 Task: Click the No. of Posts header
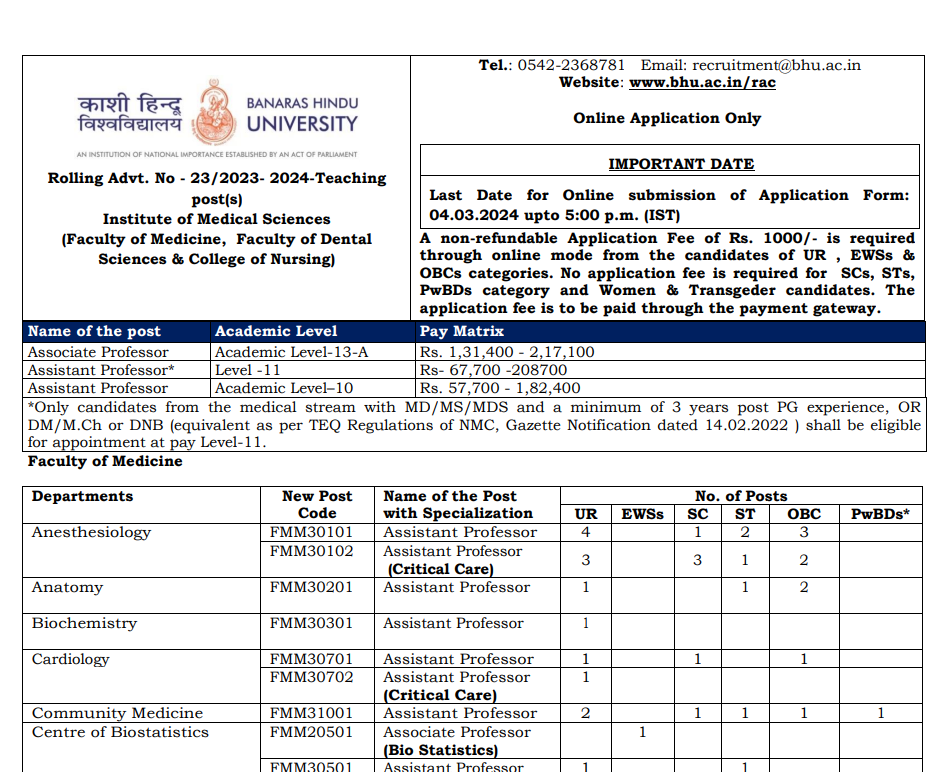(741, 496)
